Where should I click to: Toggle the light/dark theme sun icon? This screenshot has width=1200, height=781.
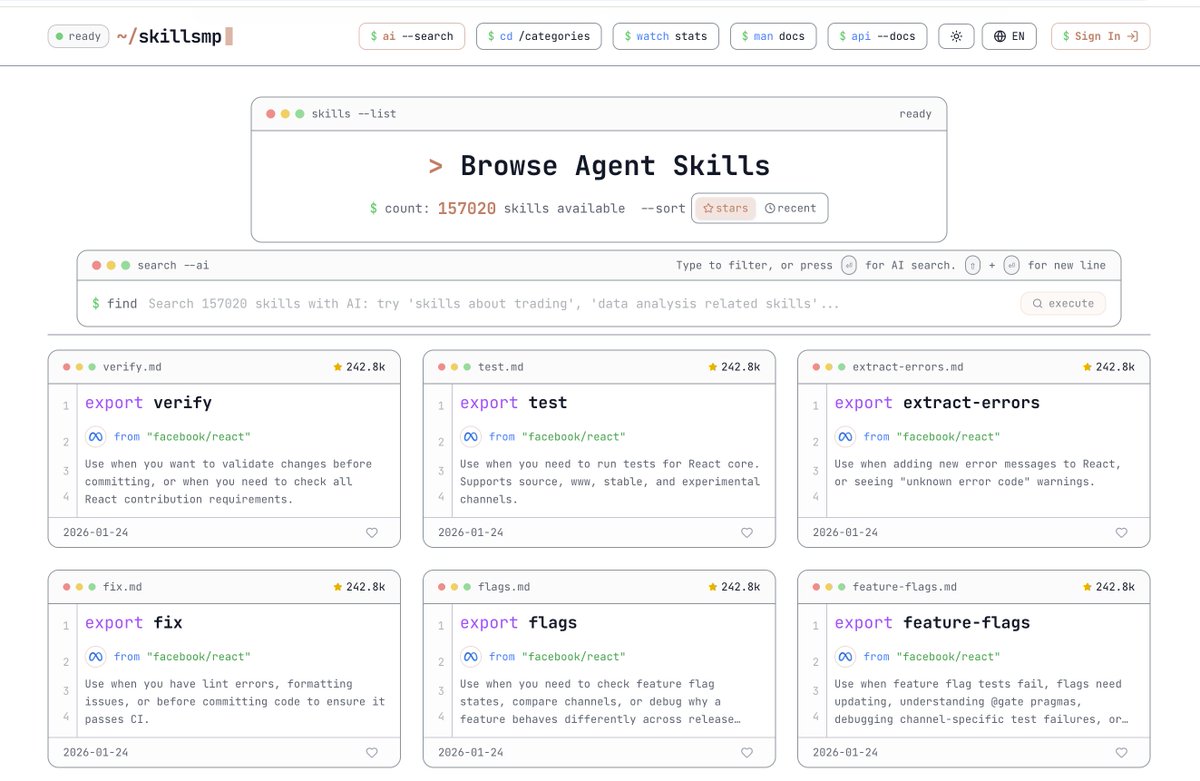click(x=956, y=37)
